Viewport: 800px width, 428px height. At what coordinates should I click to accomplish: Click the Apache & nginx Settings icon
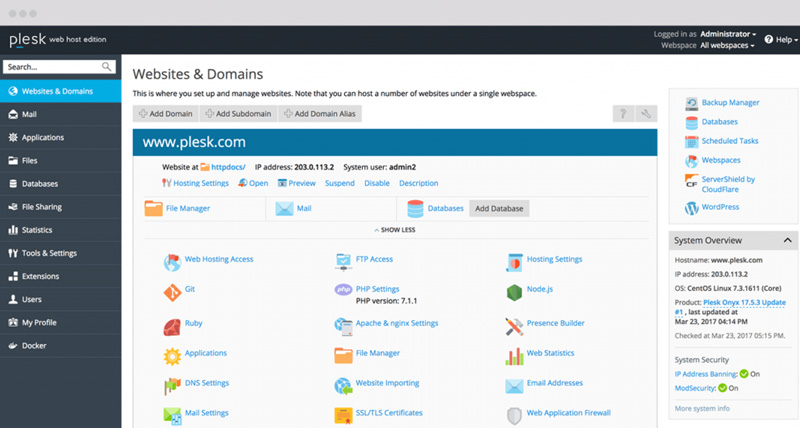[343, 326]
